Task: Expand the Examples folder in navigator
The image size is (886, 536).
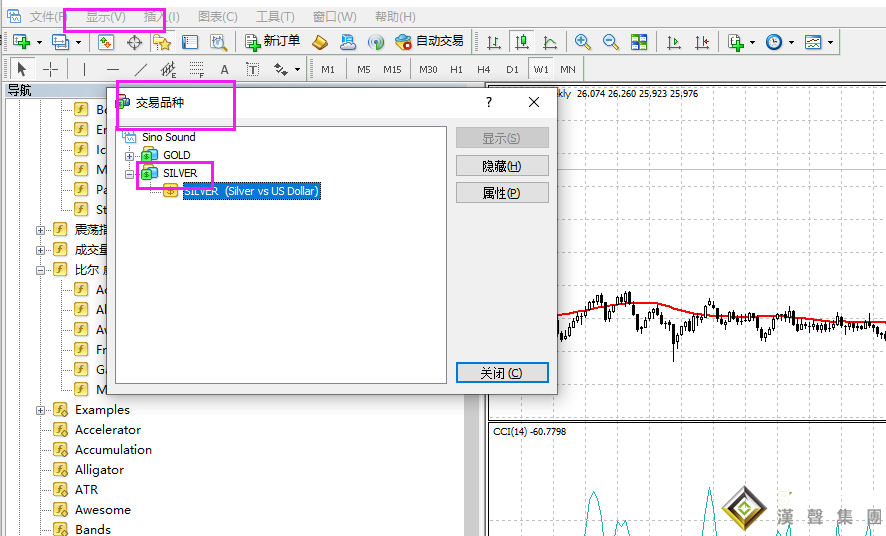Action: pos(41,410)
